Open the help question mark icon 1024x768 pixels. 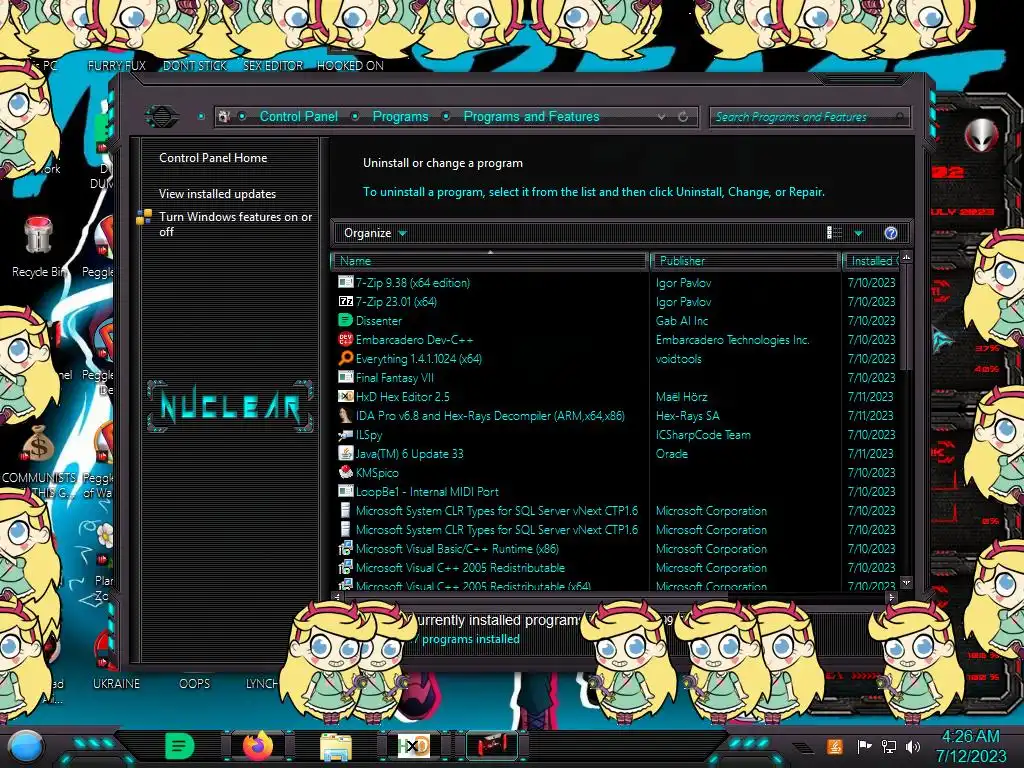click(891, 233)
